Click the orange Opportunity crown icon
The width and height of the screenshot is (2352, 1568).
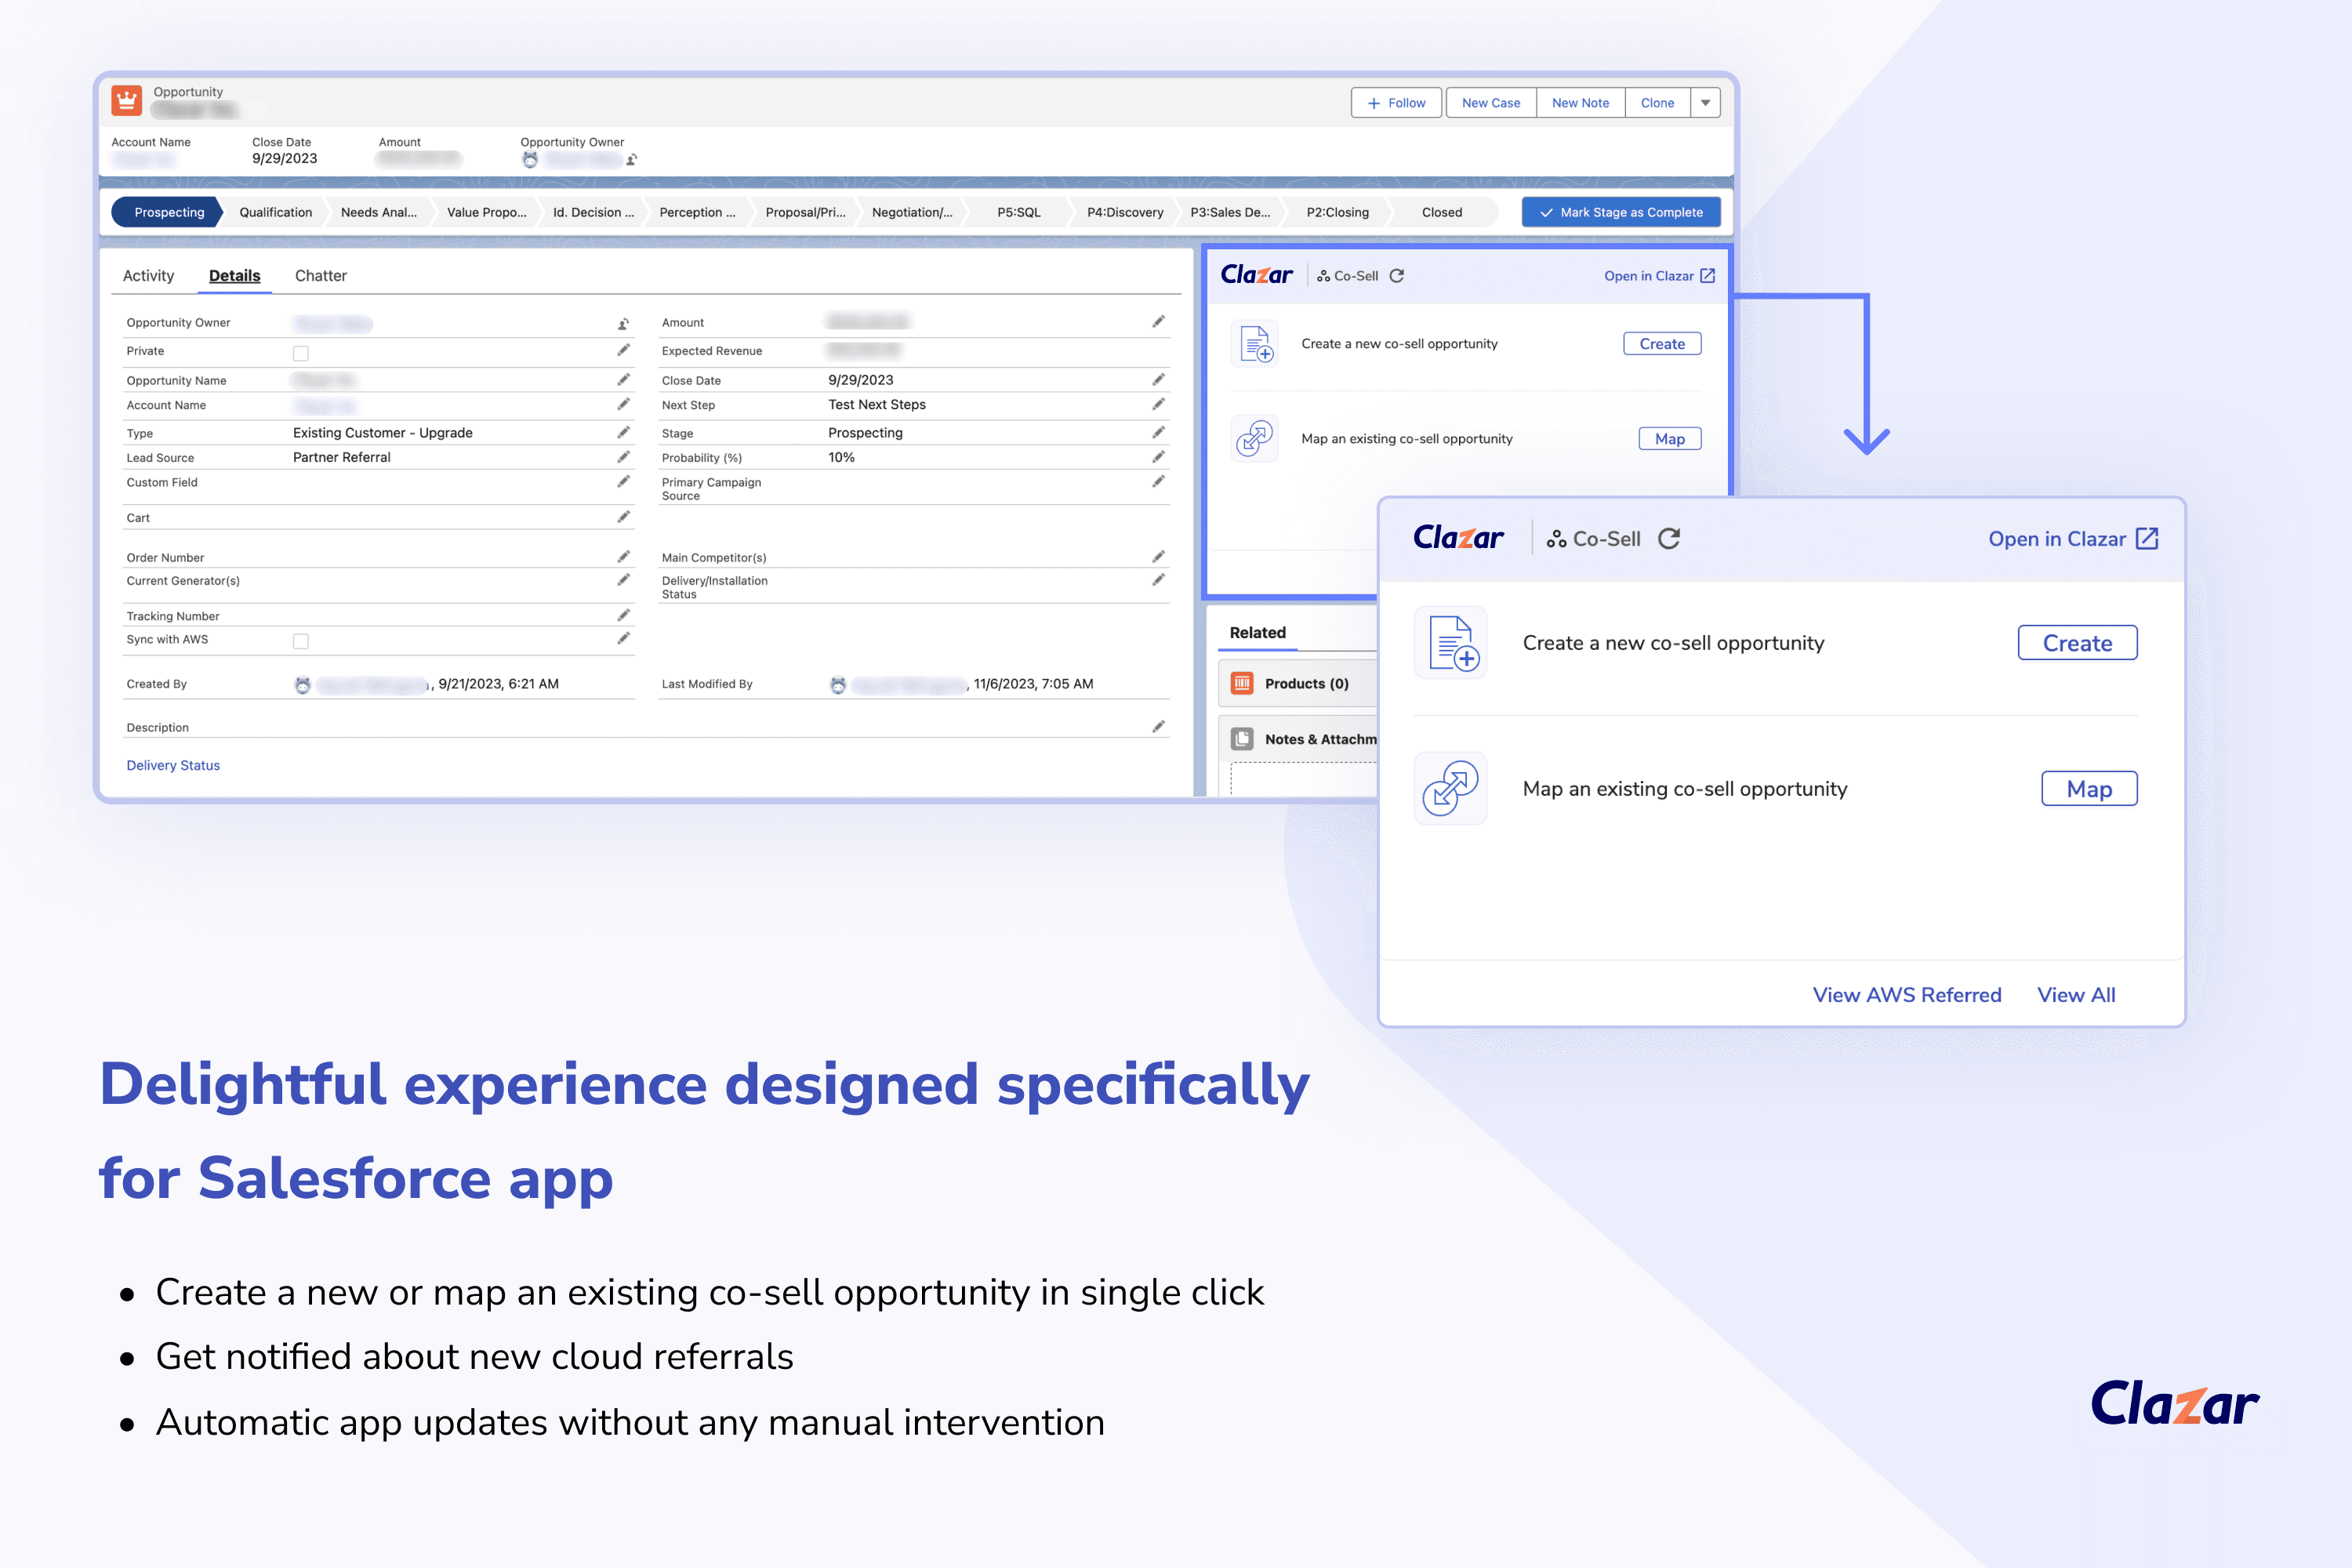point(126,100)
